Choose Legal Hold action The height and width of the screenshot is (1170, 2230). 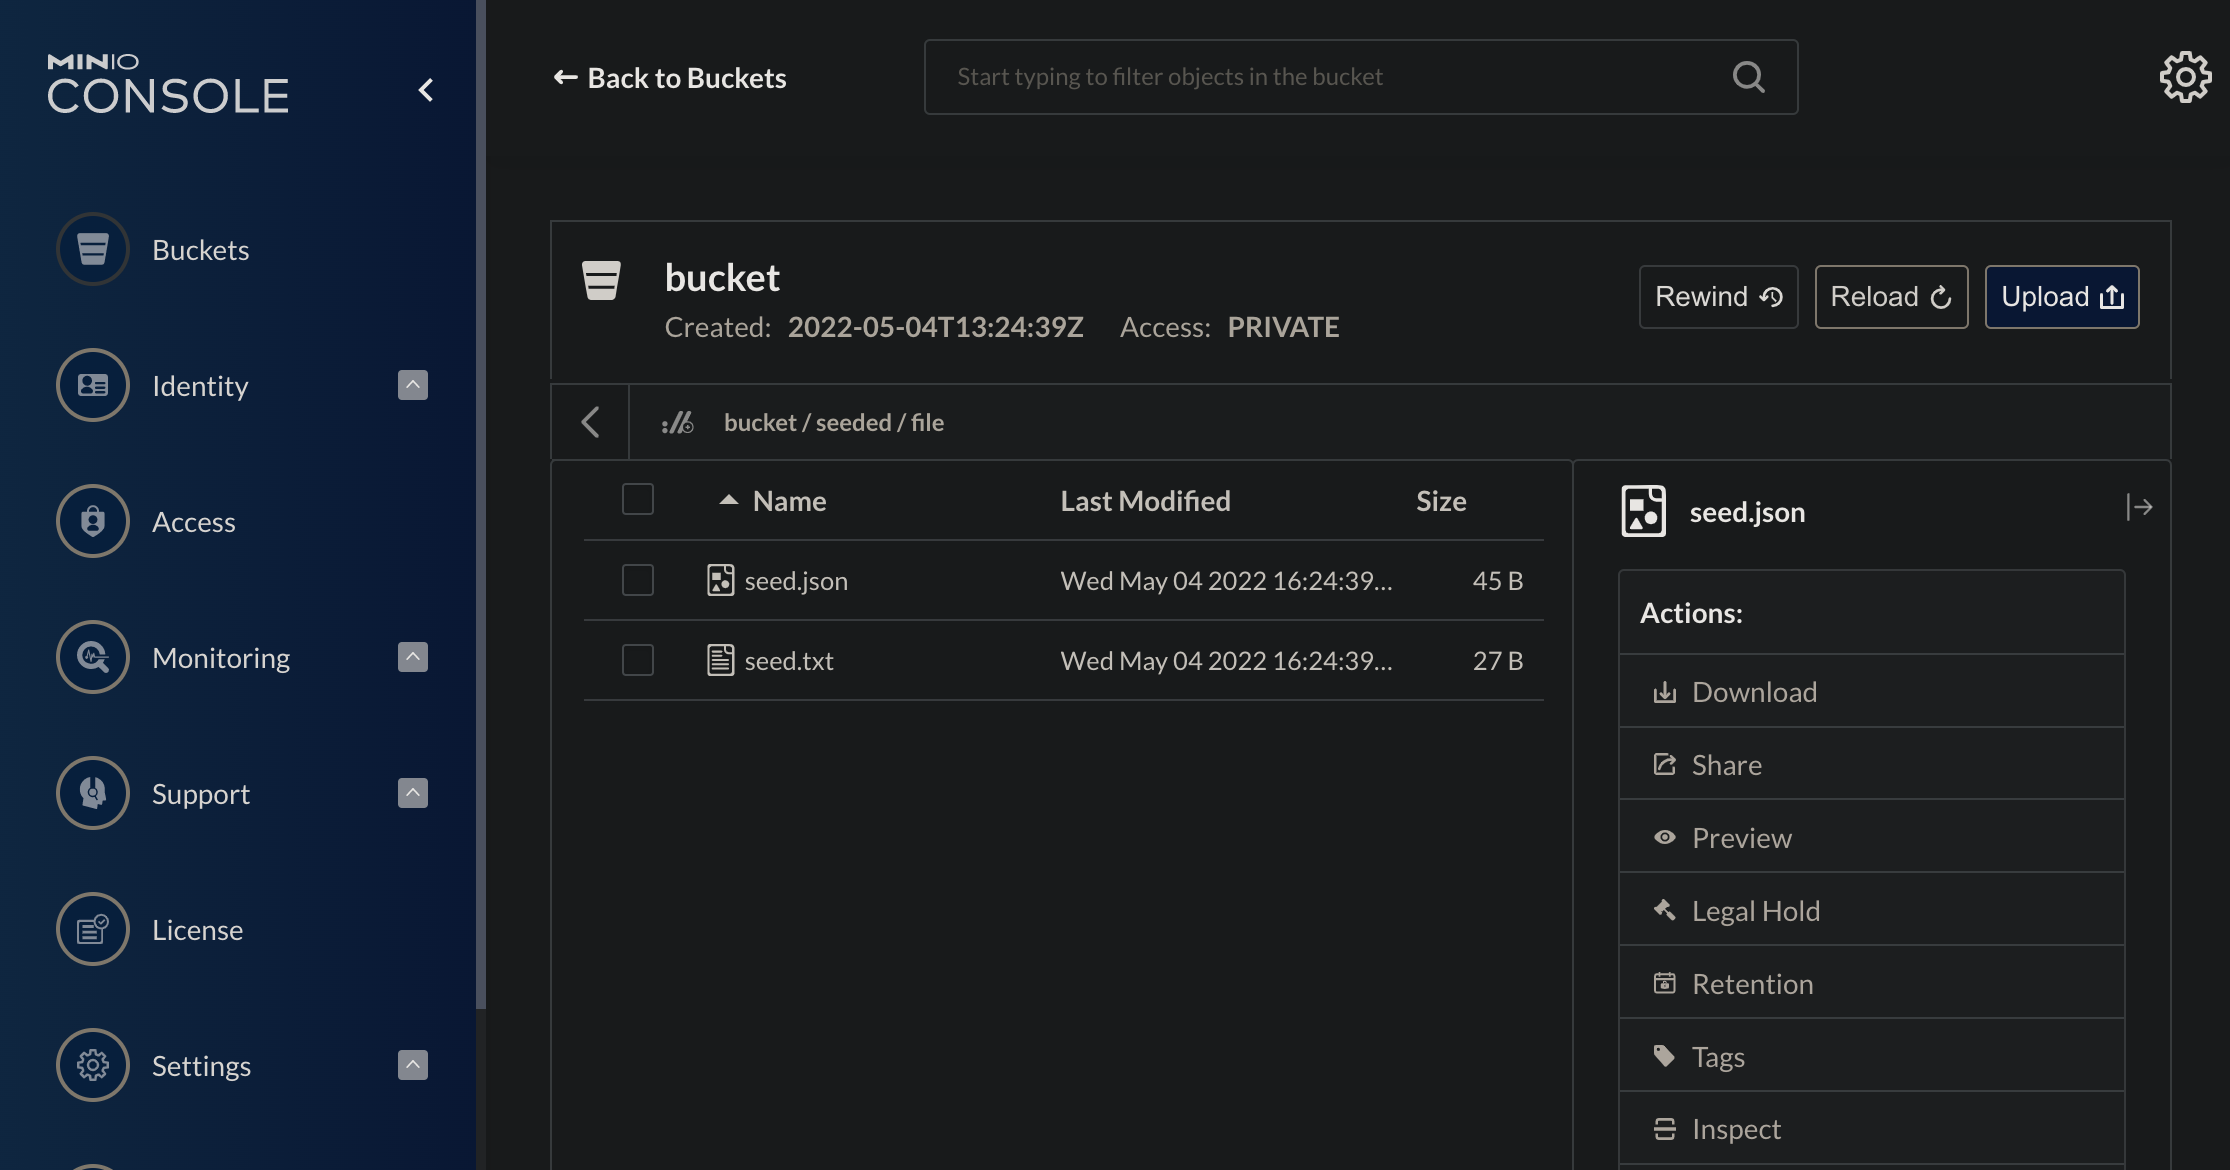pyautogui.click(x=1755, y=911)
